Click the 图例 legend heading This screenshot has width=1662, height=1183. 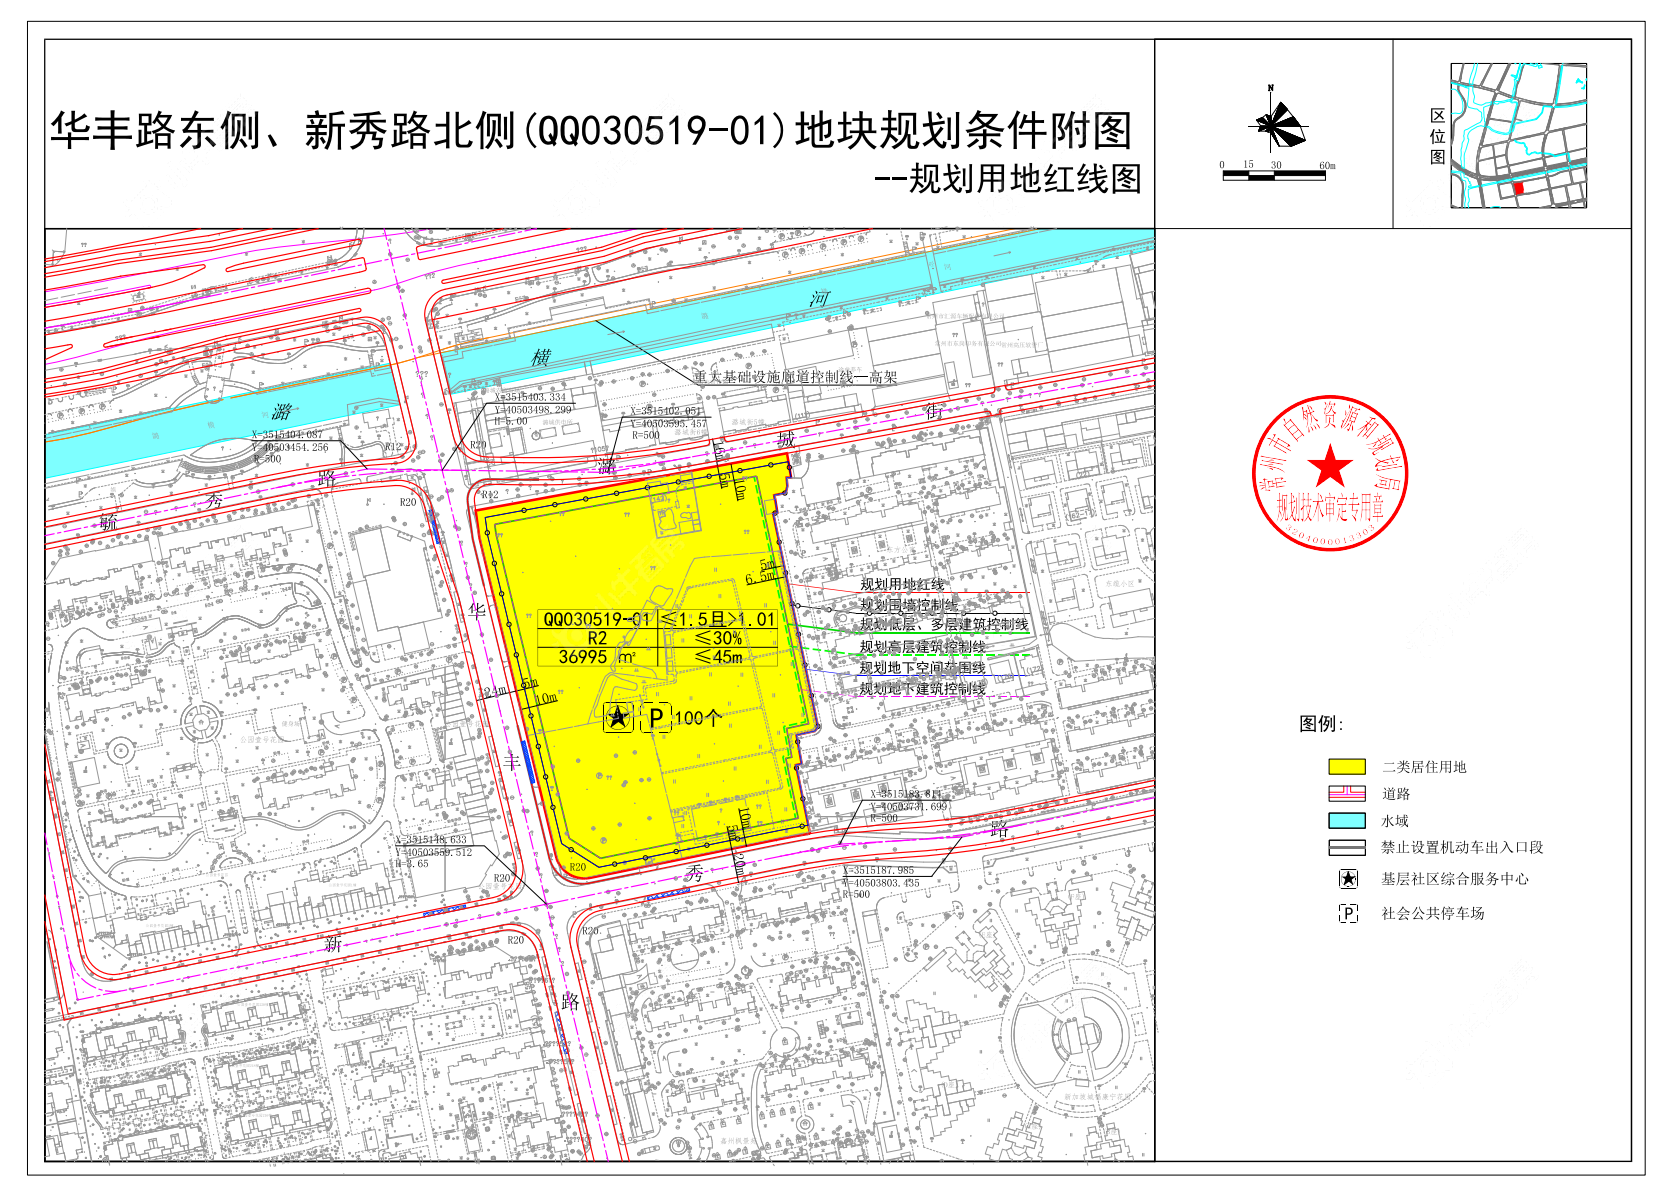pos(1321,724)
